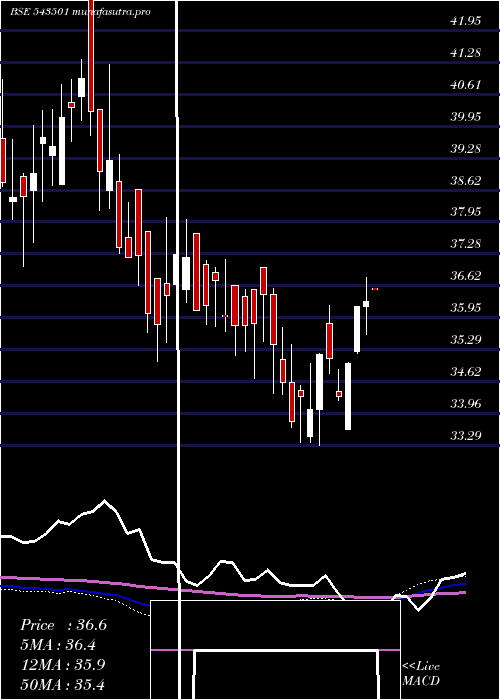Click the 37.28 price axis label
Viewport: 500px width, 700px height.
(466, 244)
